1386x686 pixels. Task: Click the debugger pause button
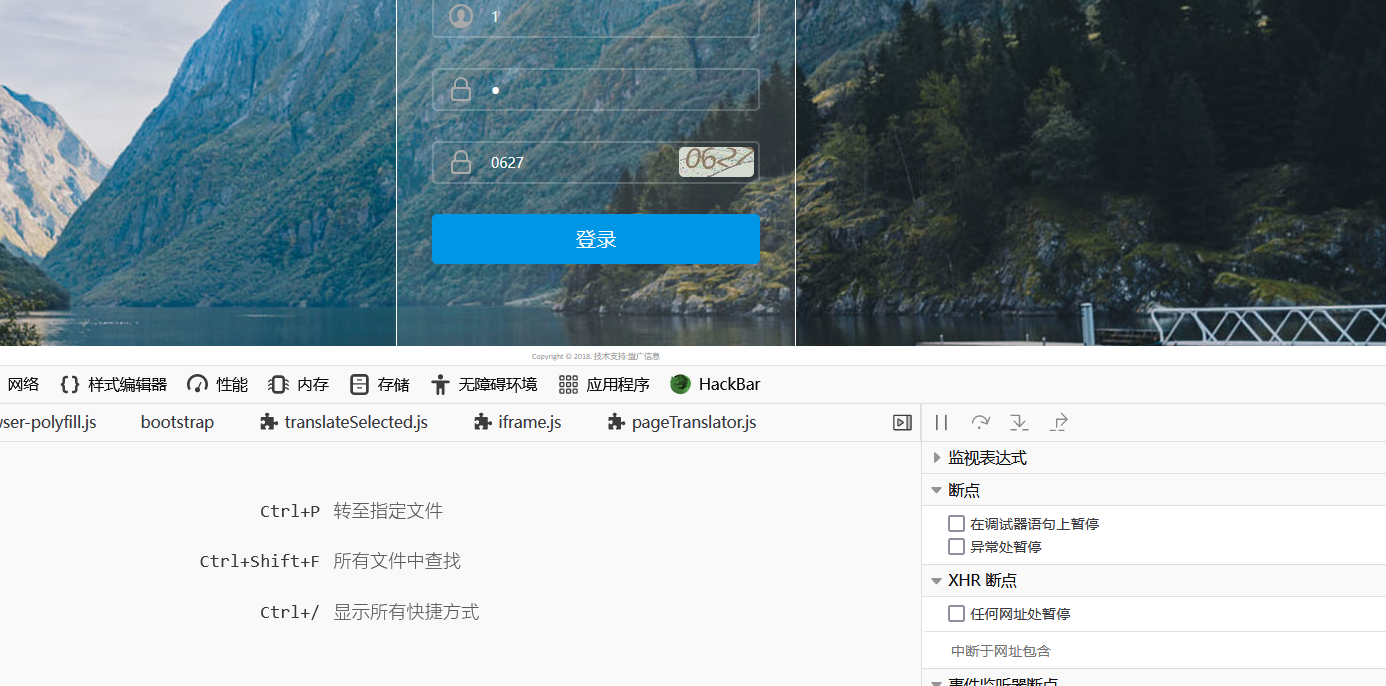941,423
